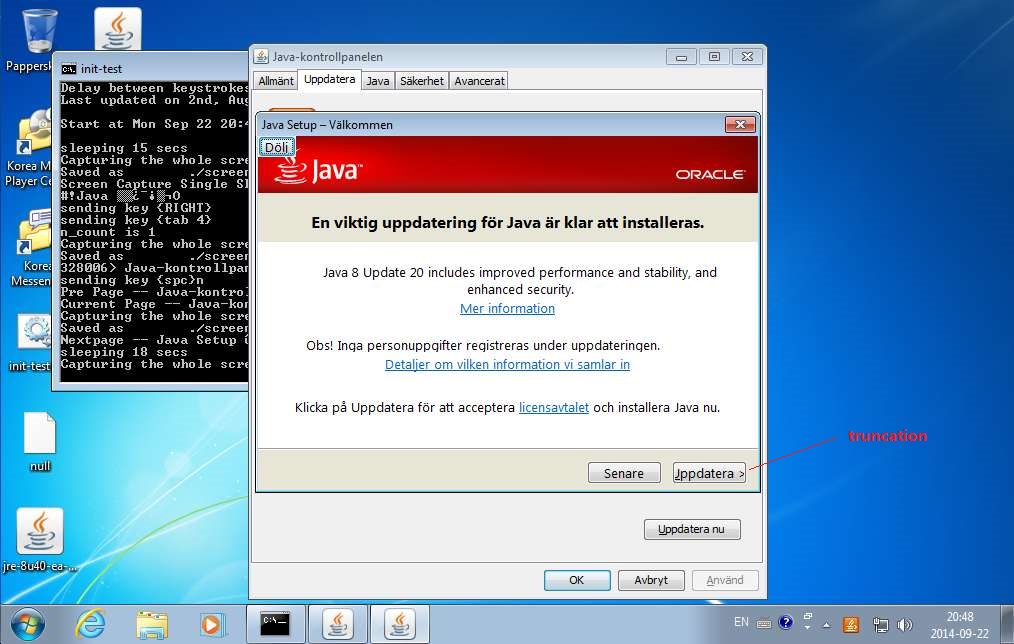Launch Internet Explorer from the taskbar
This screenshot has height=644, width=1014.
pos(90,623)
